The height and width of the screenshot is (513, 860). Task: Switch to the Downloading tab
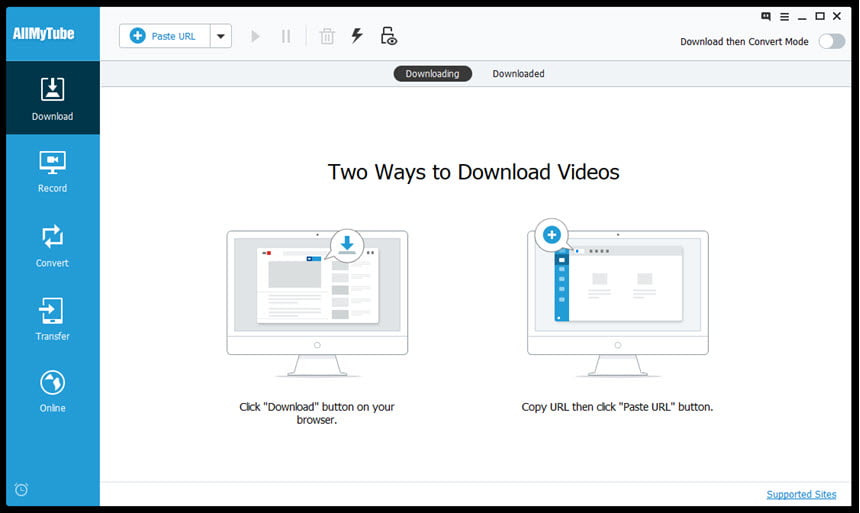(x=433, y=74)
